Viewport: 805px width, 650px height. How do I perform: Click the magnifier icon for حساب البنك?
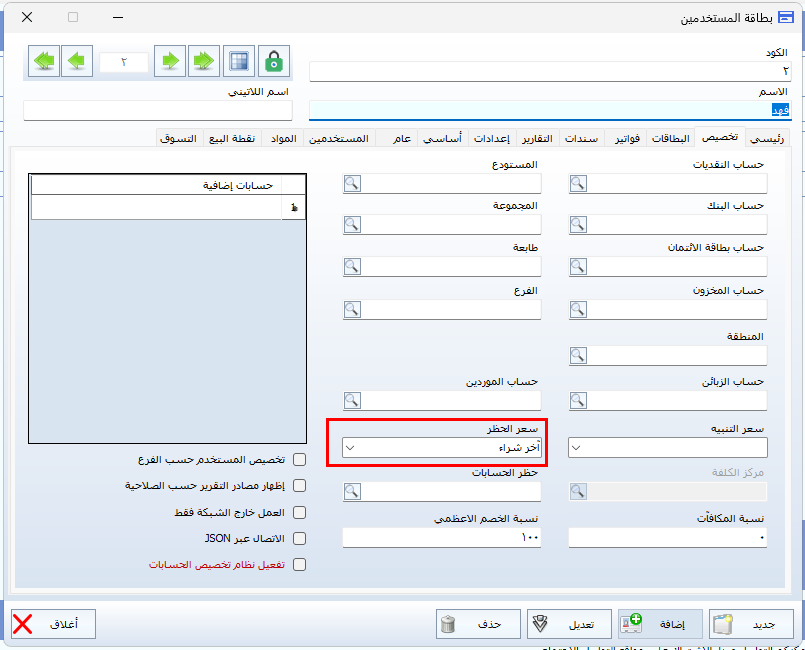[x=579, y=224]
